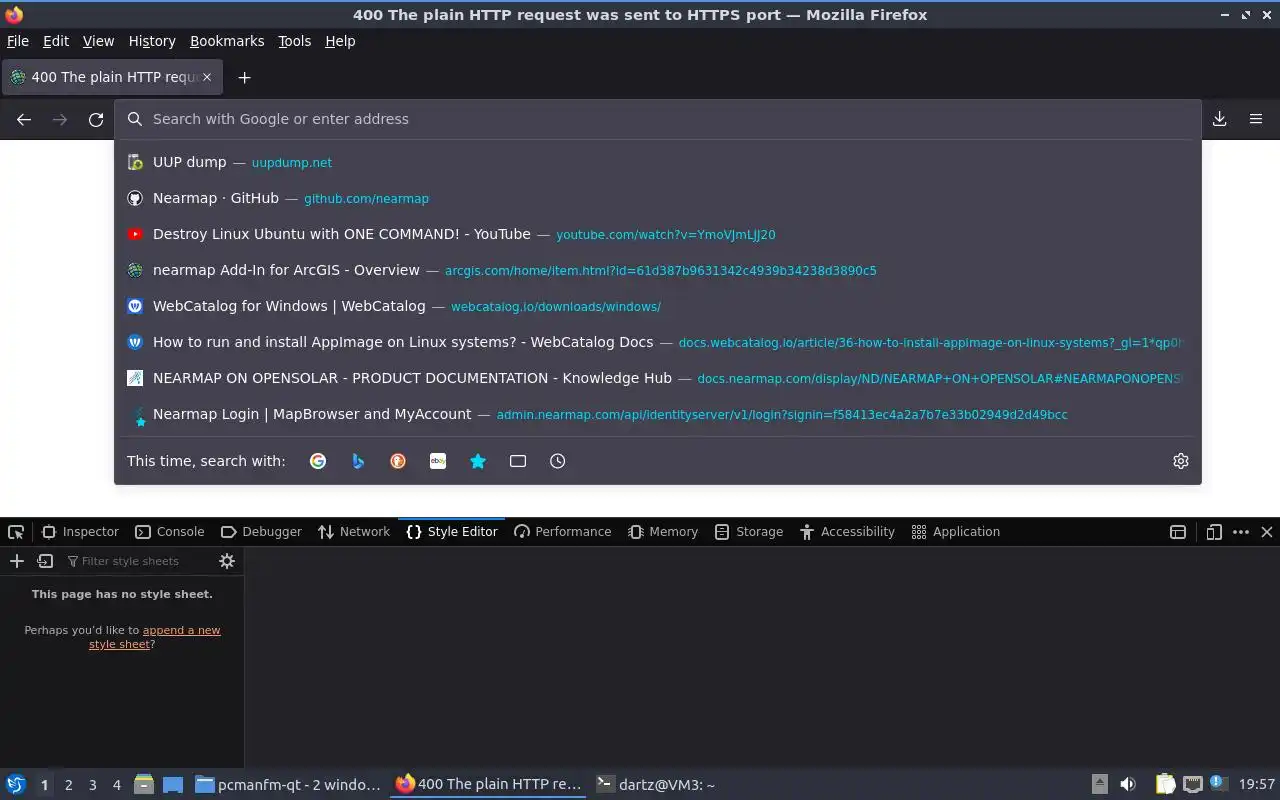Viewport: 1280px width, 800px height.
Task: Switch to workspace 2 in taskbar
Action: 68,785
